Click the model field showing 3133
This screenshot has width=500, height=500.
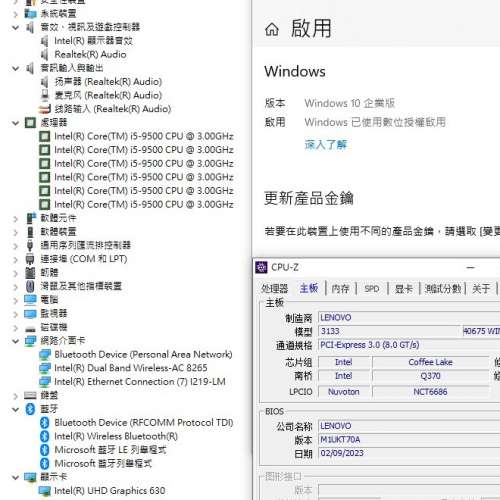point(389,331)
